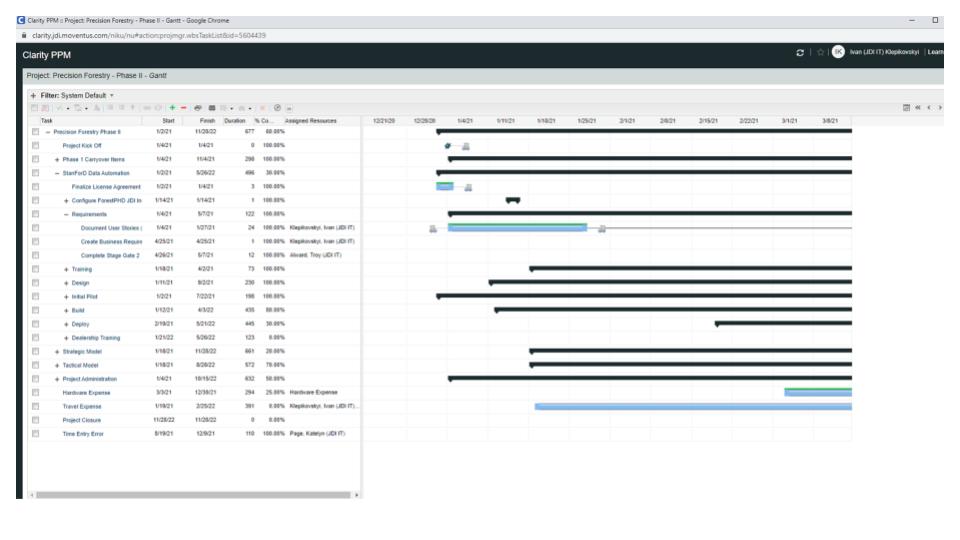Open the Filter System Default dropdown arrow
Image resolution: width=960 pixels, height=540 pixels.
click(111, 96)
